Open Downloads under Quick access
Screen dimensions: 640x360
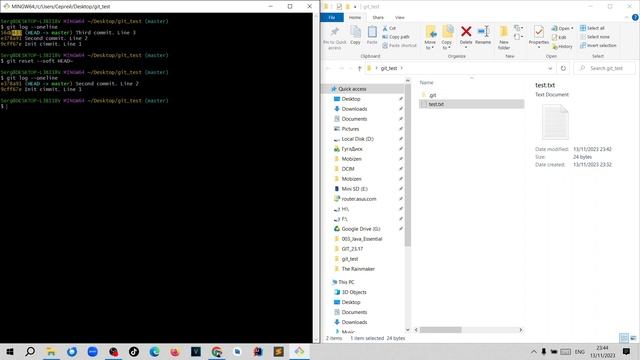click(x=354, y=109)
